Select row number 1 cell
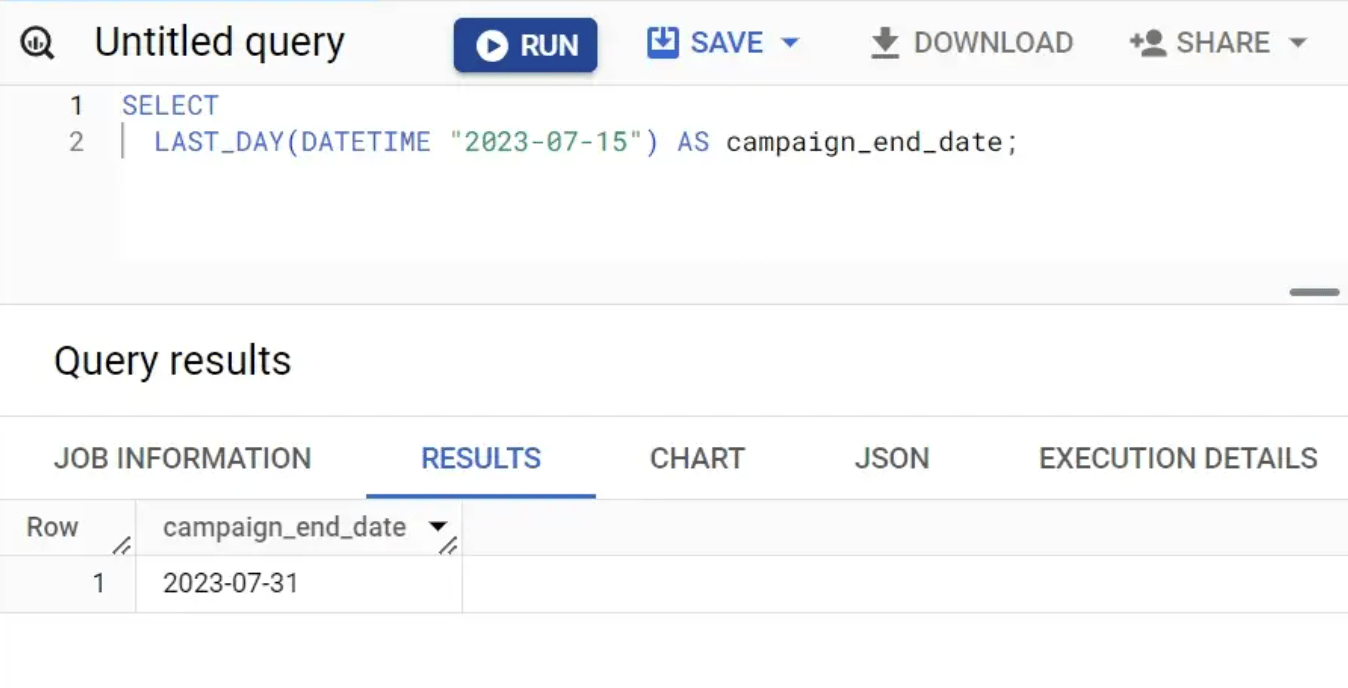The image size is (1348, 688). [x=68, y=584]
